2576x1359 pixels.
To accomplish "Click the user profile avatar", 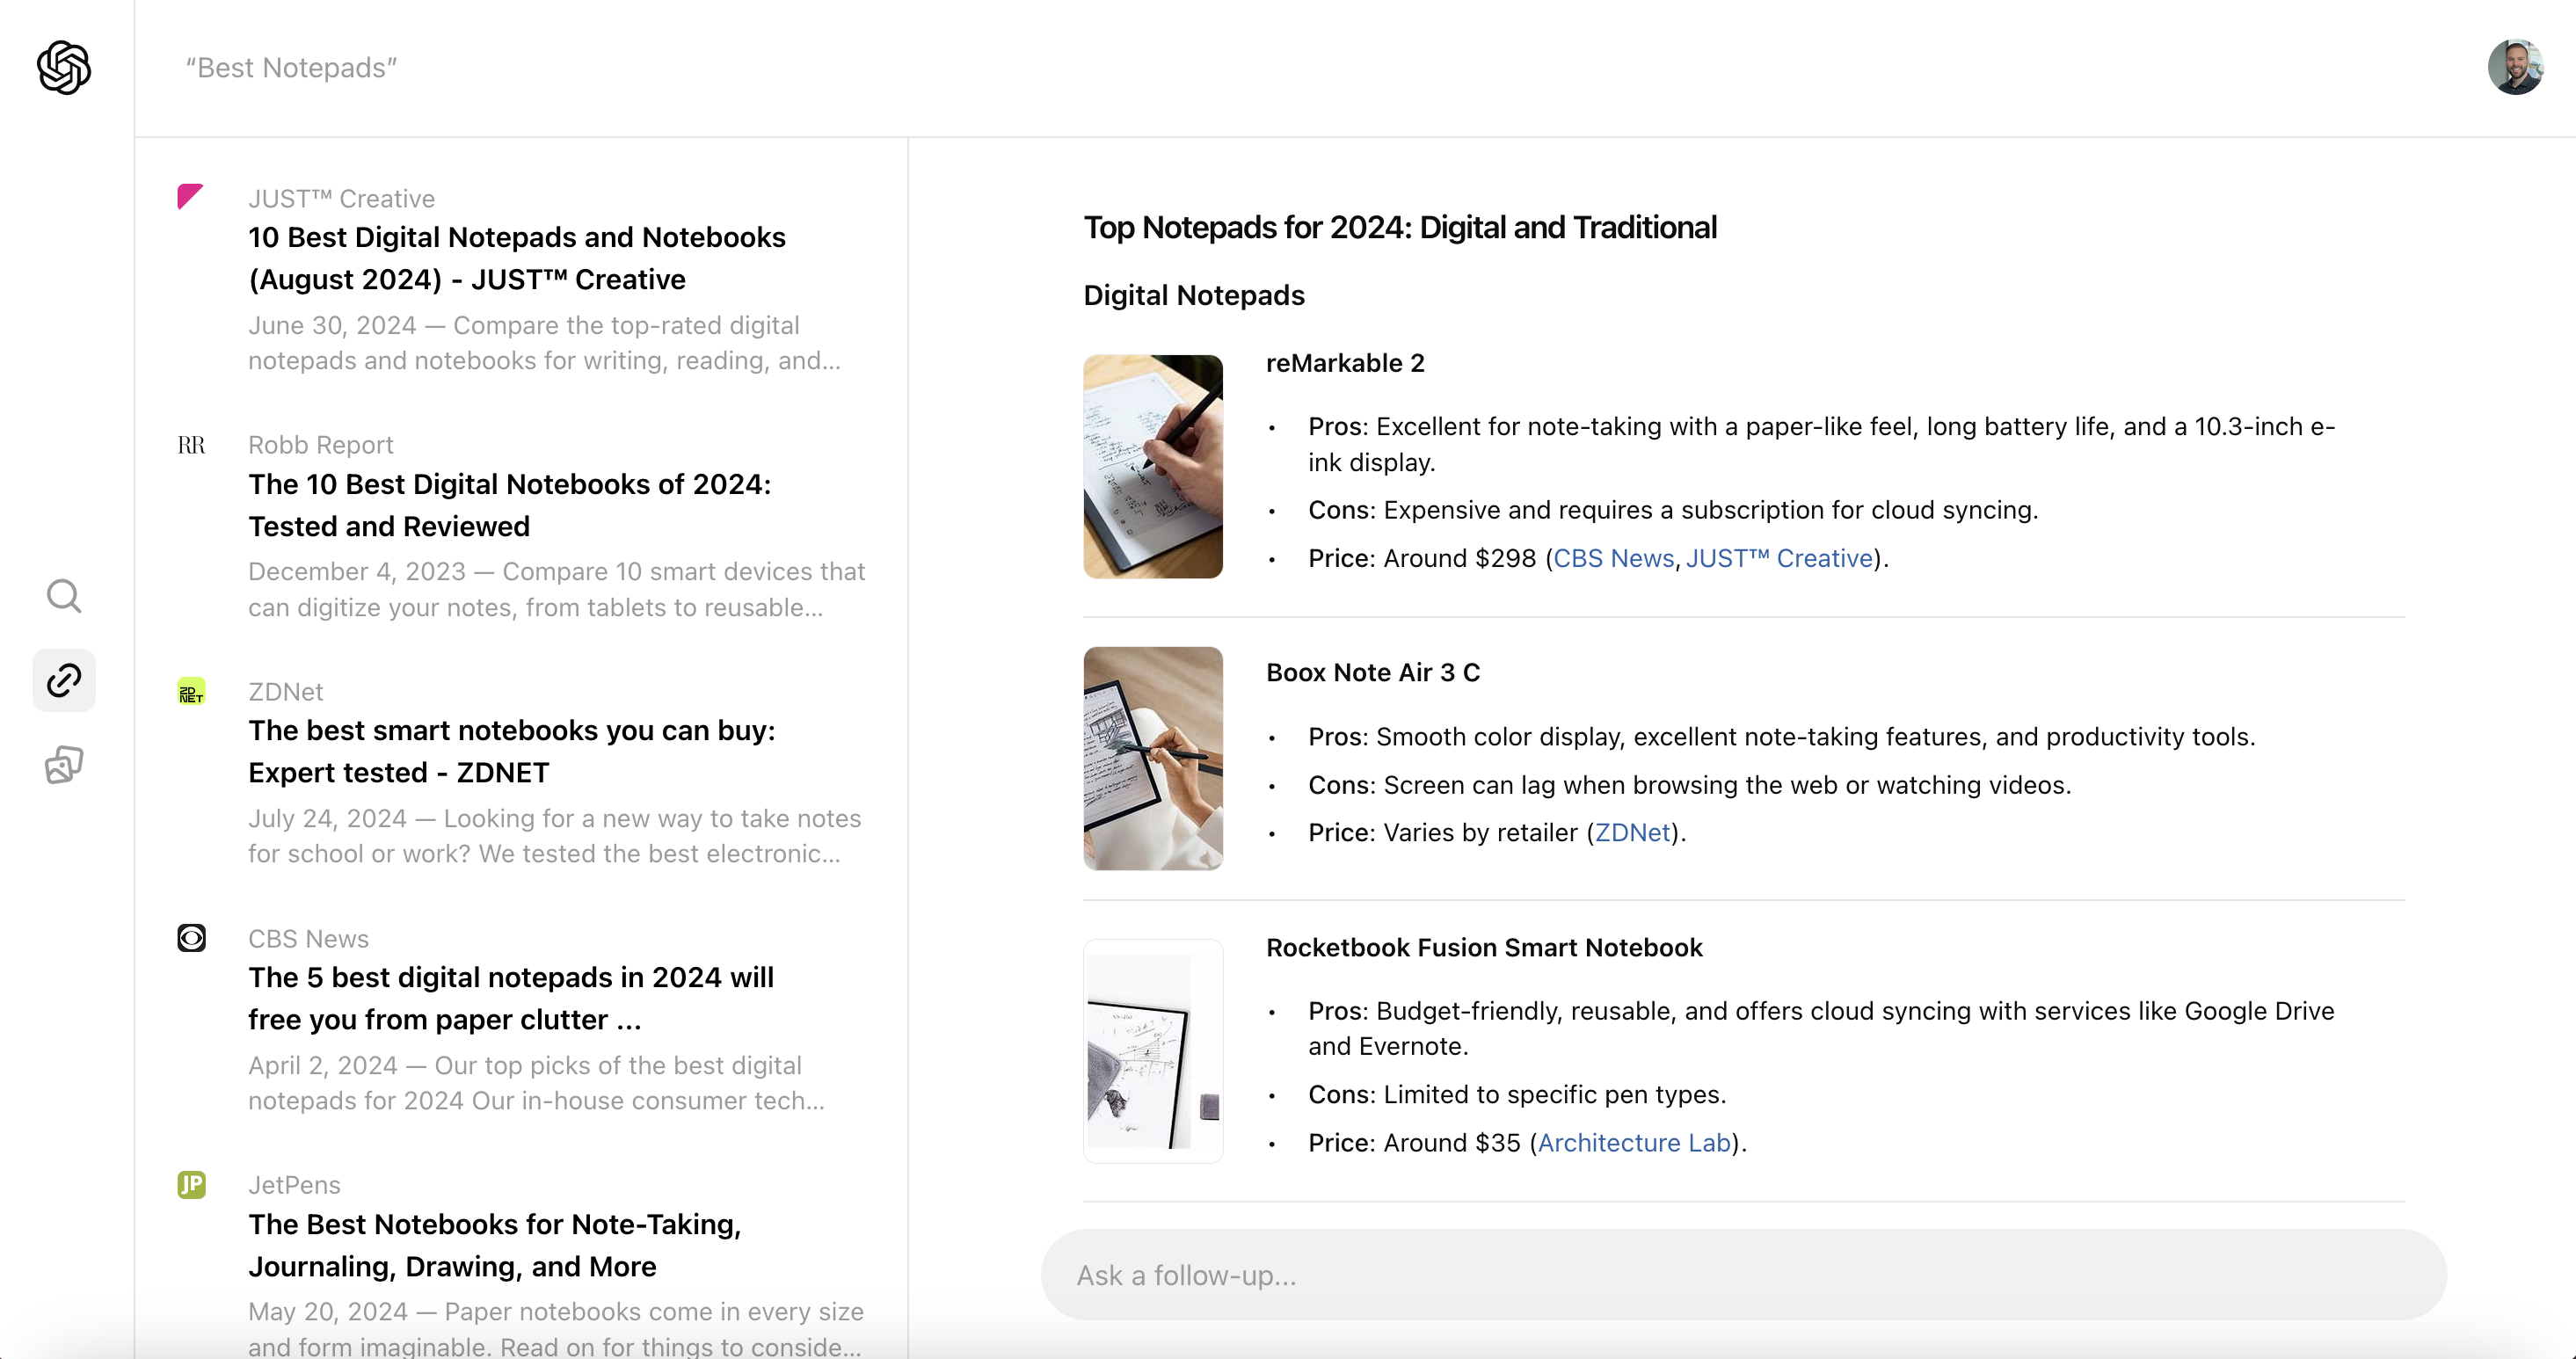I will tap(2515, 67).
